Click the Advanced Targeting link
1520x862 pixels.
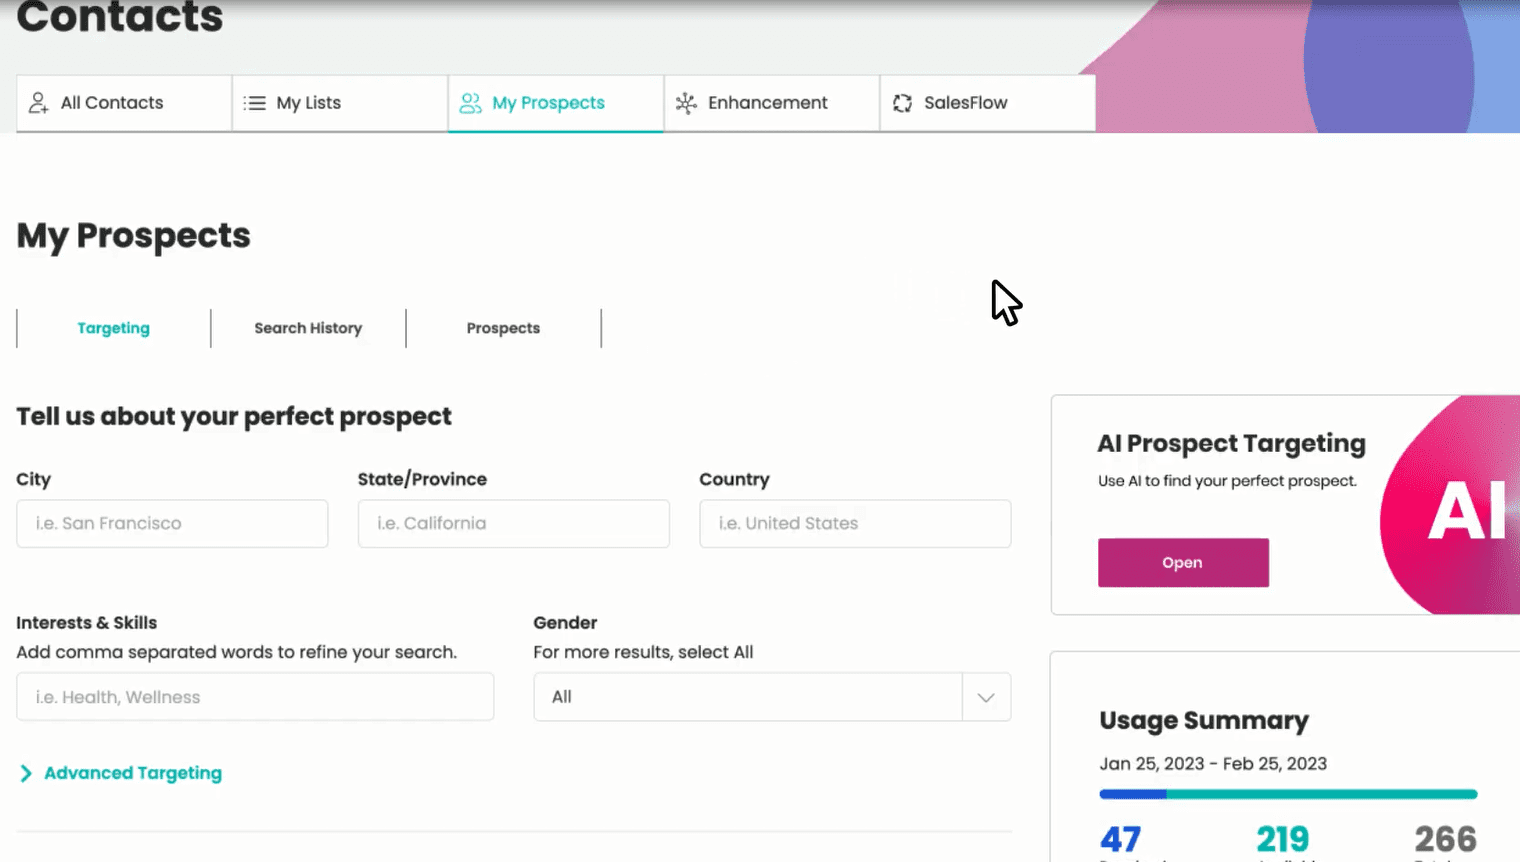133,773
